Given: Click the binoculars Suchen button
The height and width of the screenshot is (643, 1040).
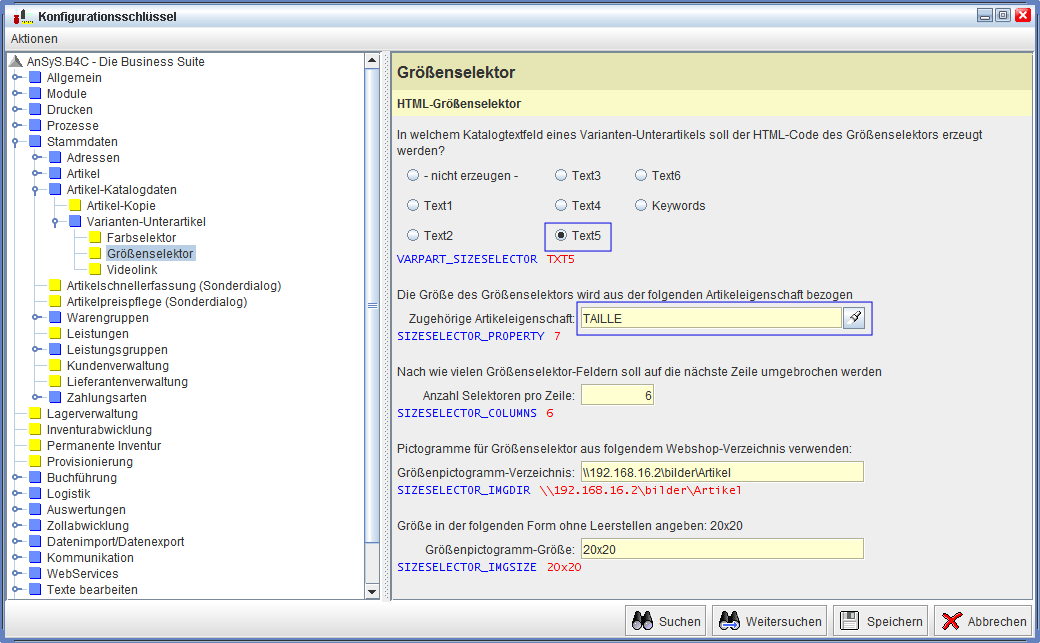Looking at the screenshot, I should (x=665, y=621).
